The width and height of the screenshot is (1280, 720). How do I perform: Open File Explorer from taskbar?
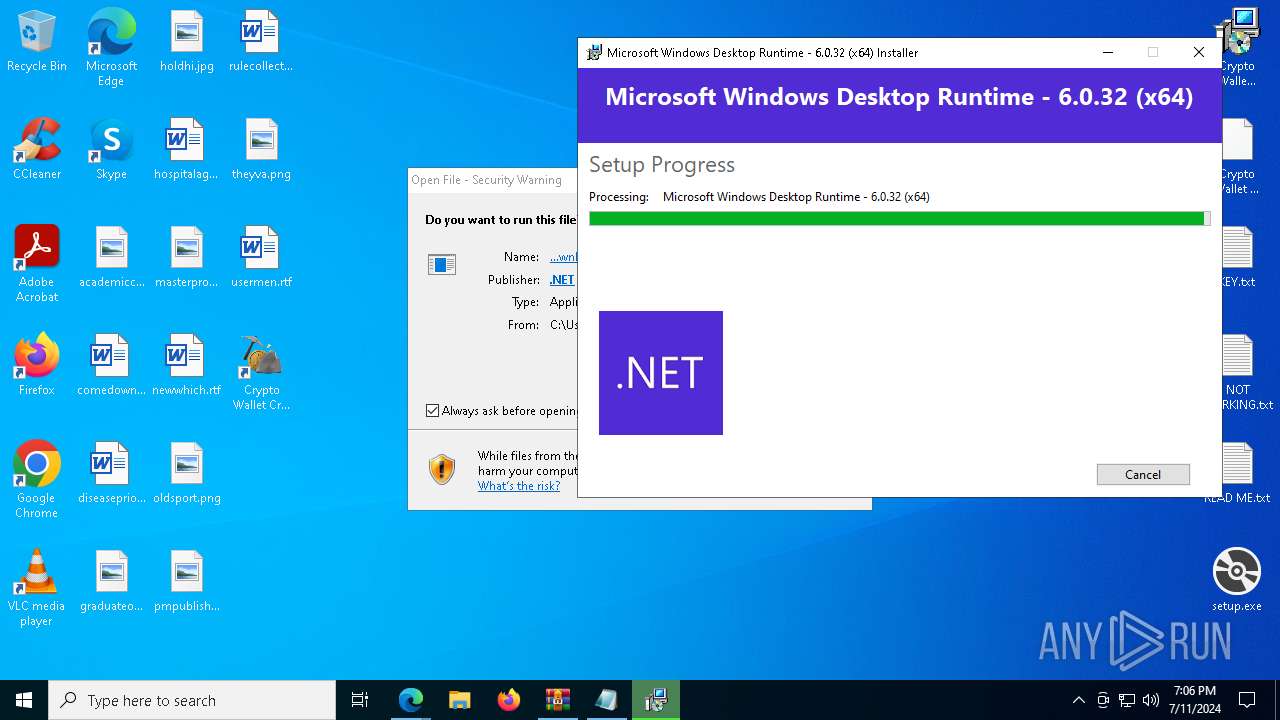[x=460, y=700]
